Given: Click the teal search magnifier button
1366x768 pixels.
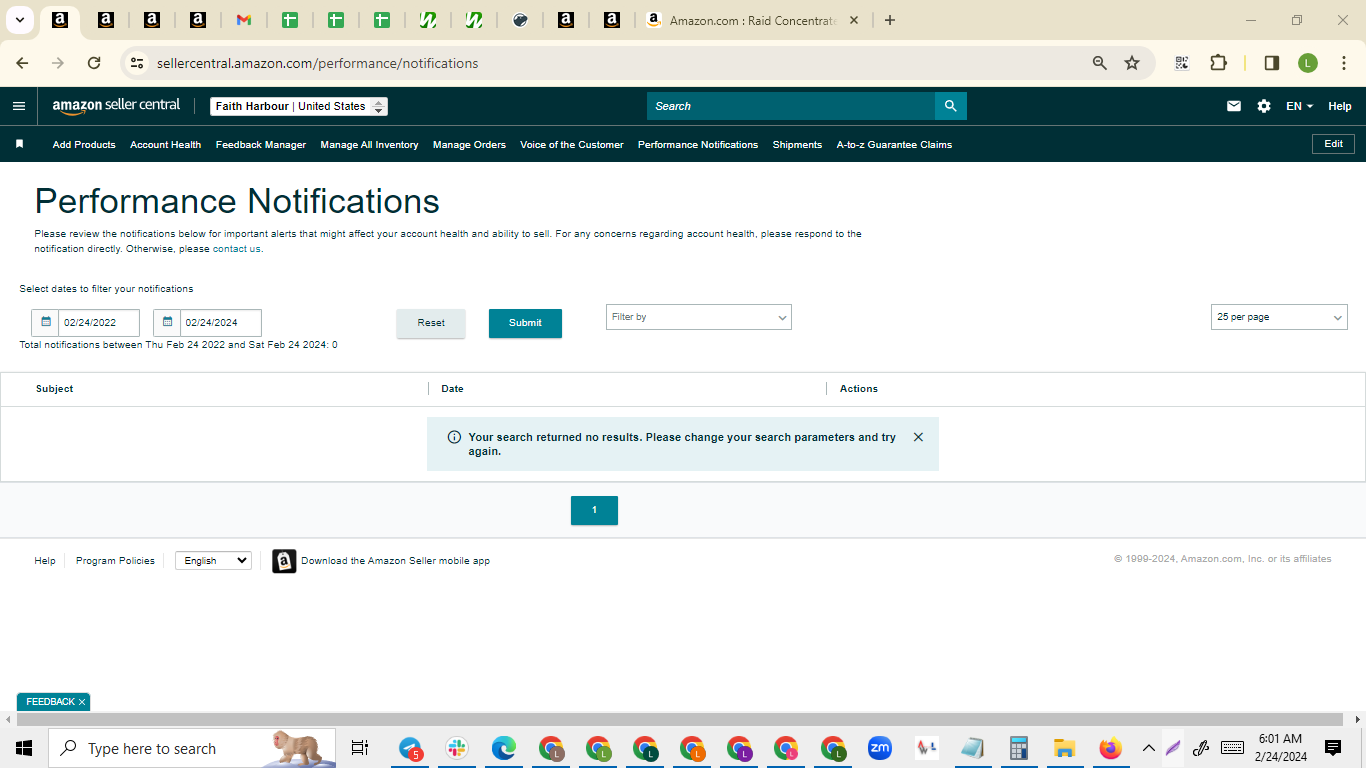Looking at the screenshot, I should click(951, 106).
